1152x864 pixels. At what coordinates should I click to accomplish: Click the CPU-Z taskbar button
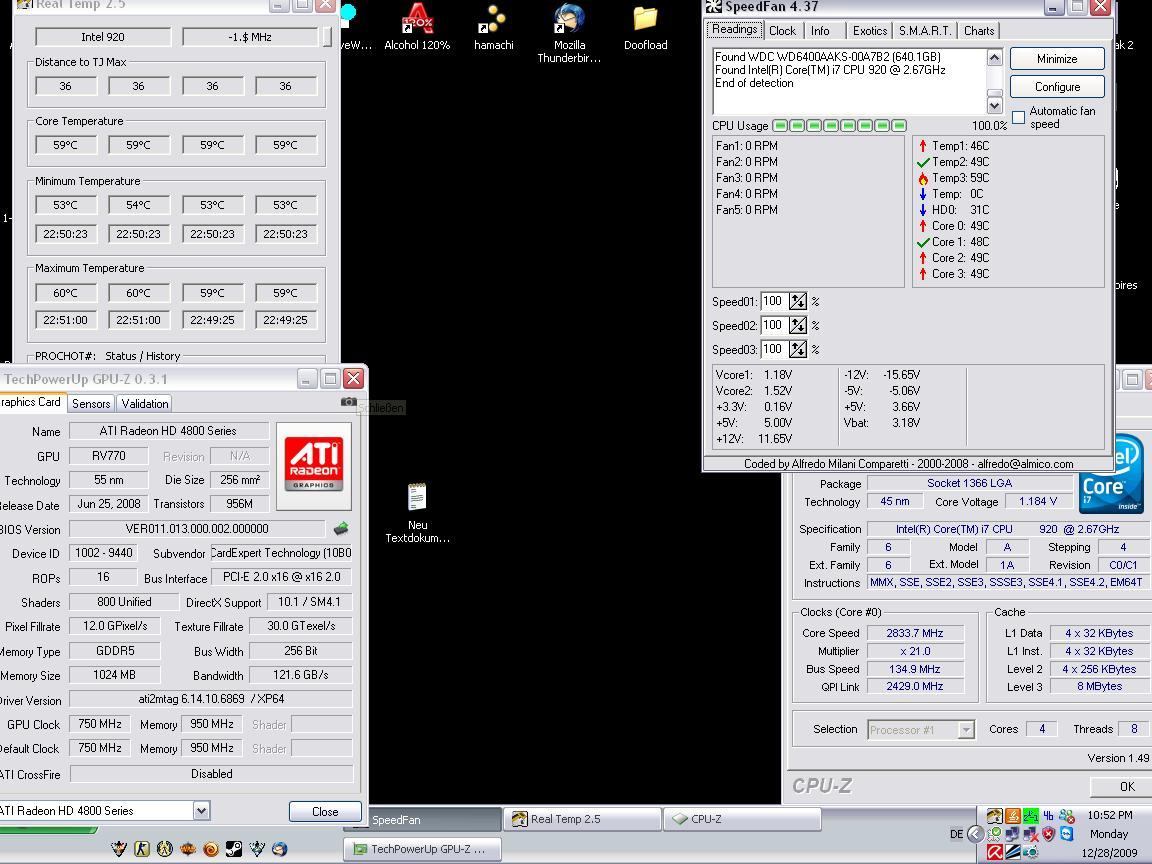(742, 818)
